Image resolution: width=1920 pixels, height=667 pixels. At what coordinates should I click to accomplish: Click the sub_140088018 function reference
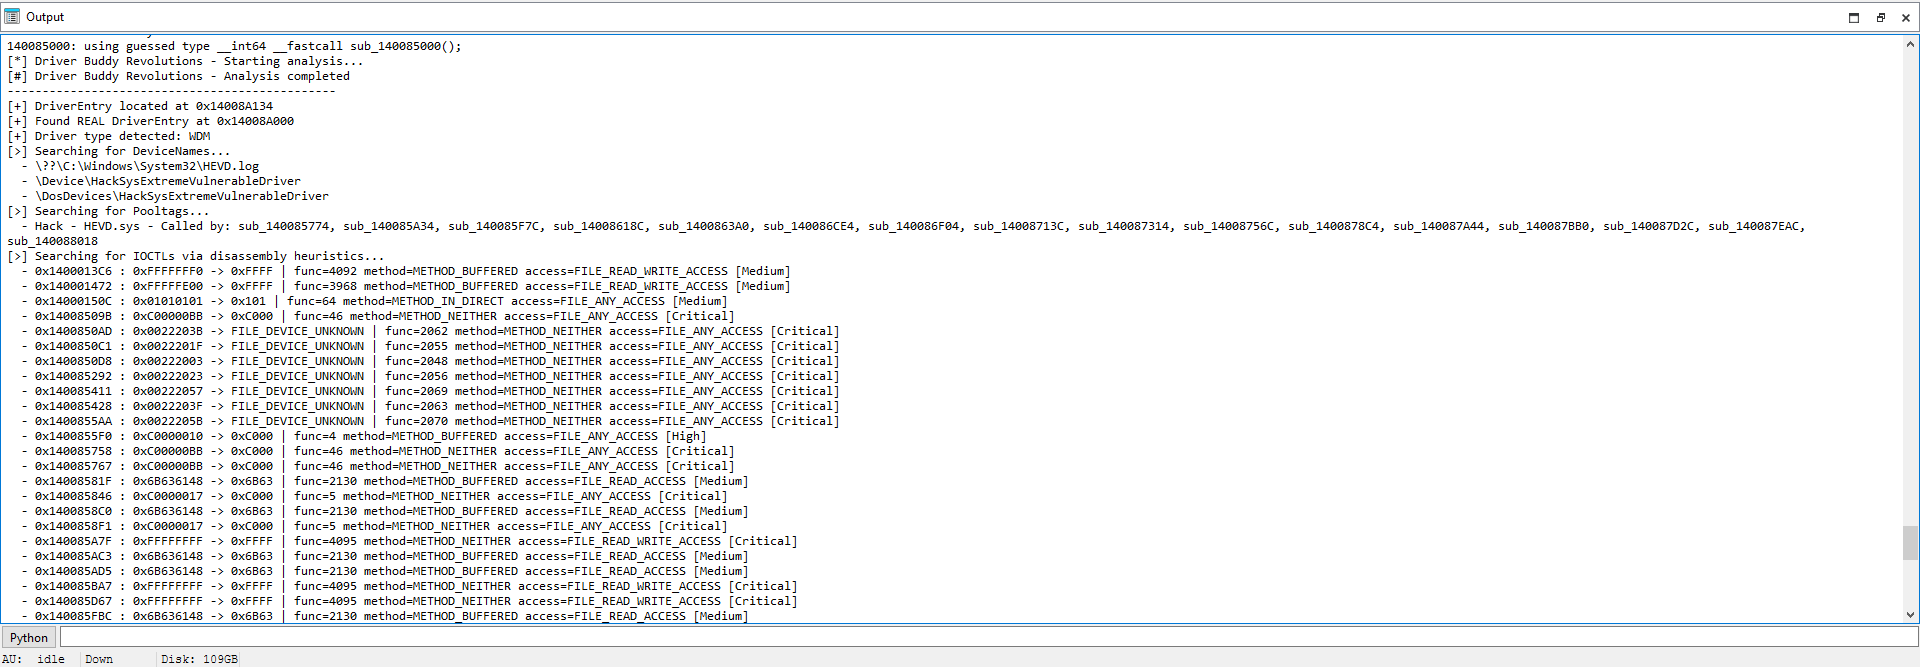tap(53, 241)
